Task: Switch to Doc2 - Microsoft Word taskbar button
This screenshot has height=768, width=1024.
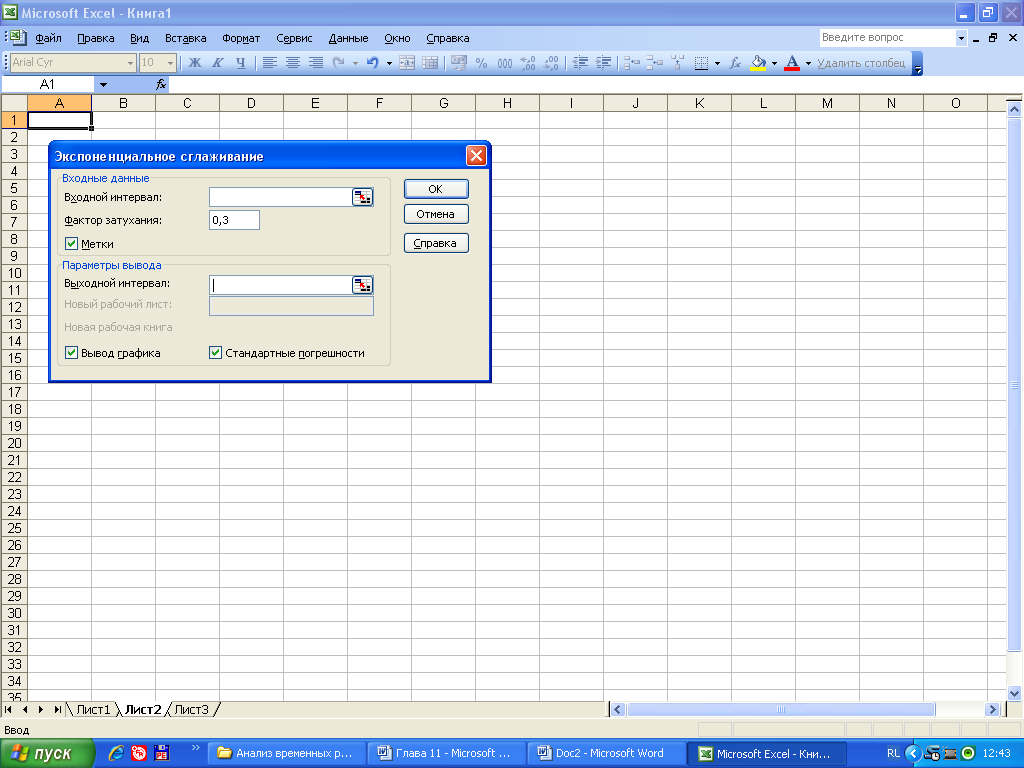Action: pyautogui.click(x=605, y=753)
